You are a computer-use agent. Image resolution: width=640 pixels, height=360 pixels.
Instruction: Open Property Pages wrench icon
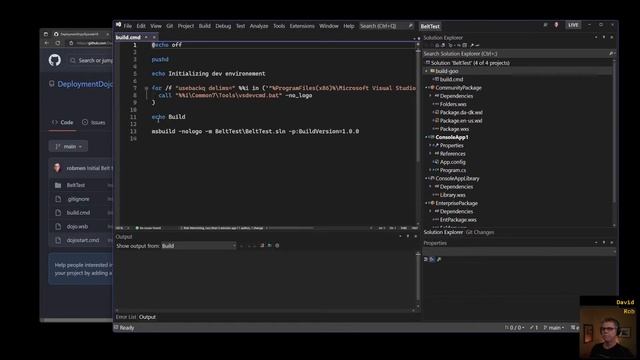(439, 259)
